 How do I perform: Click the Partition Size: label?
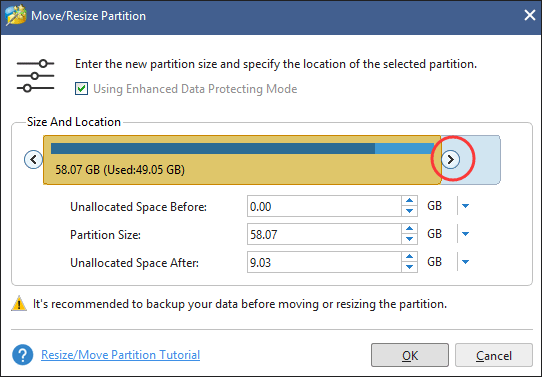[105, 235]
